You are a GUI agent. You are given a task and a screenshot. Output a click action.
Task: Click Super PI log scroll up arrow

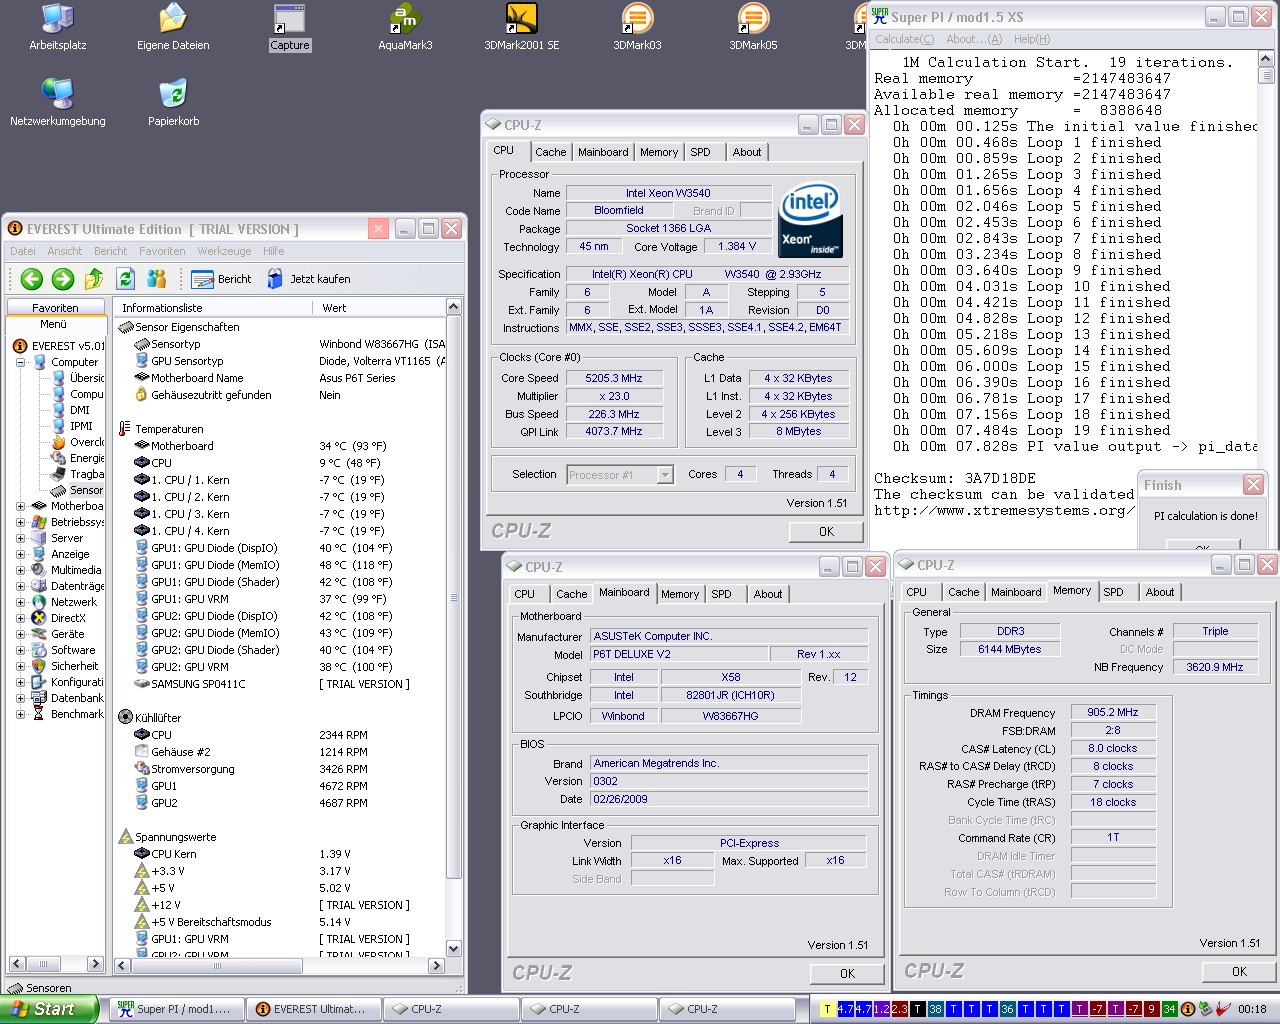pos(1266,60)
